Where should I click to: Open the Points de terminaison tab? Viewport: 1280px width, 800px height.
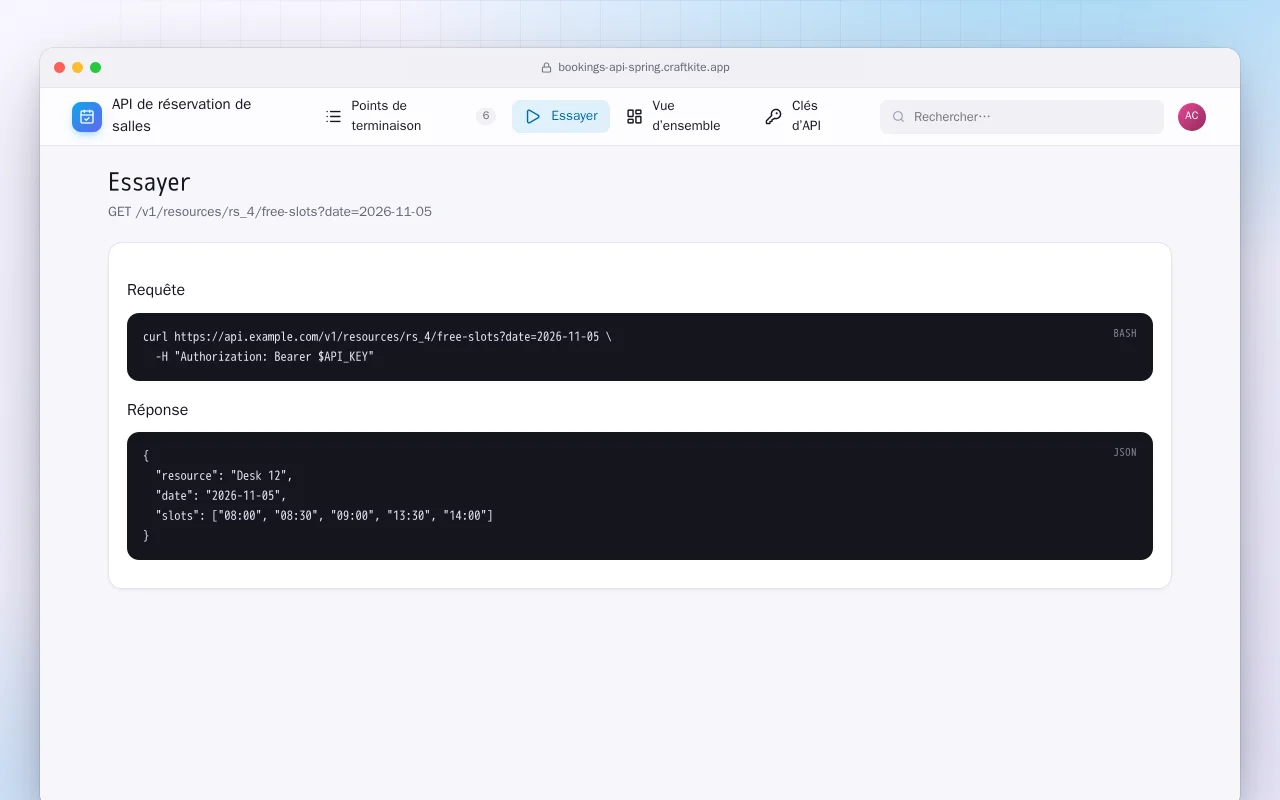tap(410, 116)
